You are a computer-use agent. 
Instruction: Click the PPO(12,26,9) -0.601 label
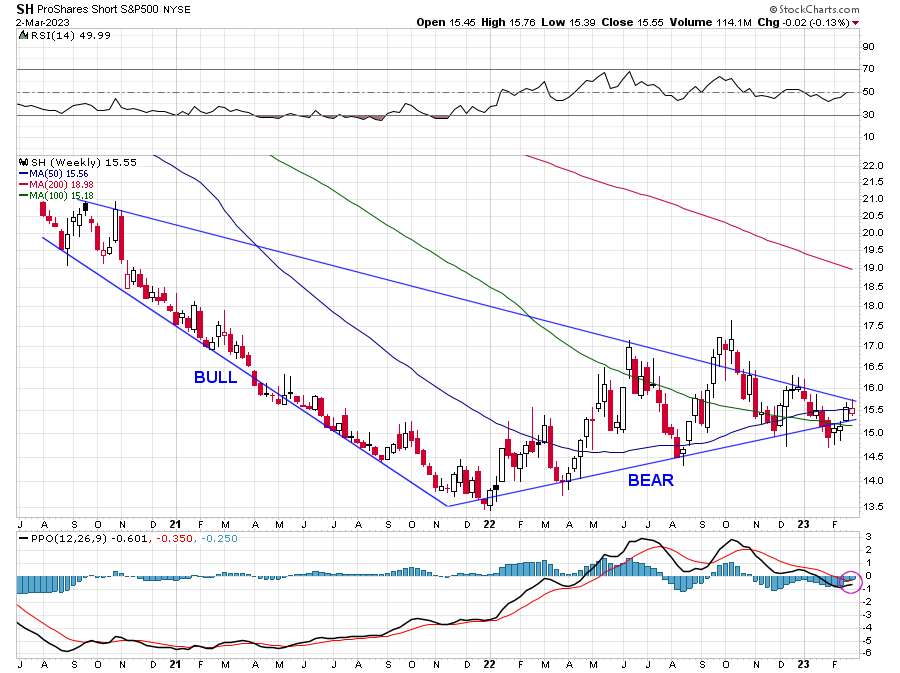[83, 539]
